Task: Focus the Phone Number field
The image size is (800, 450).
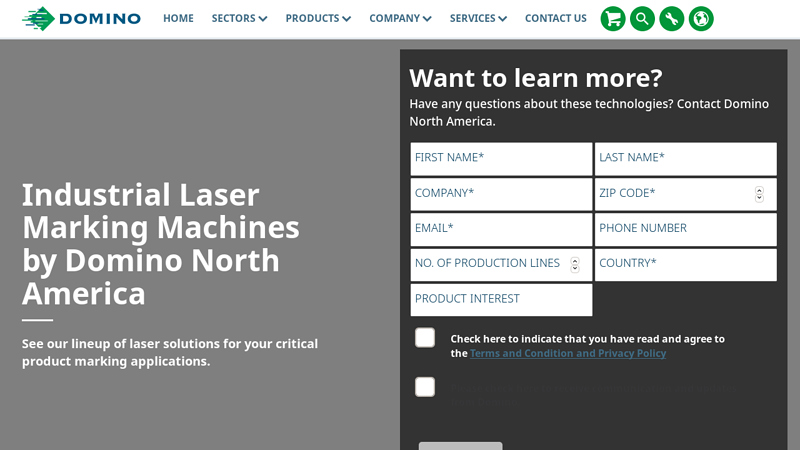Action: tap(686, 229)
